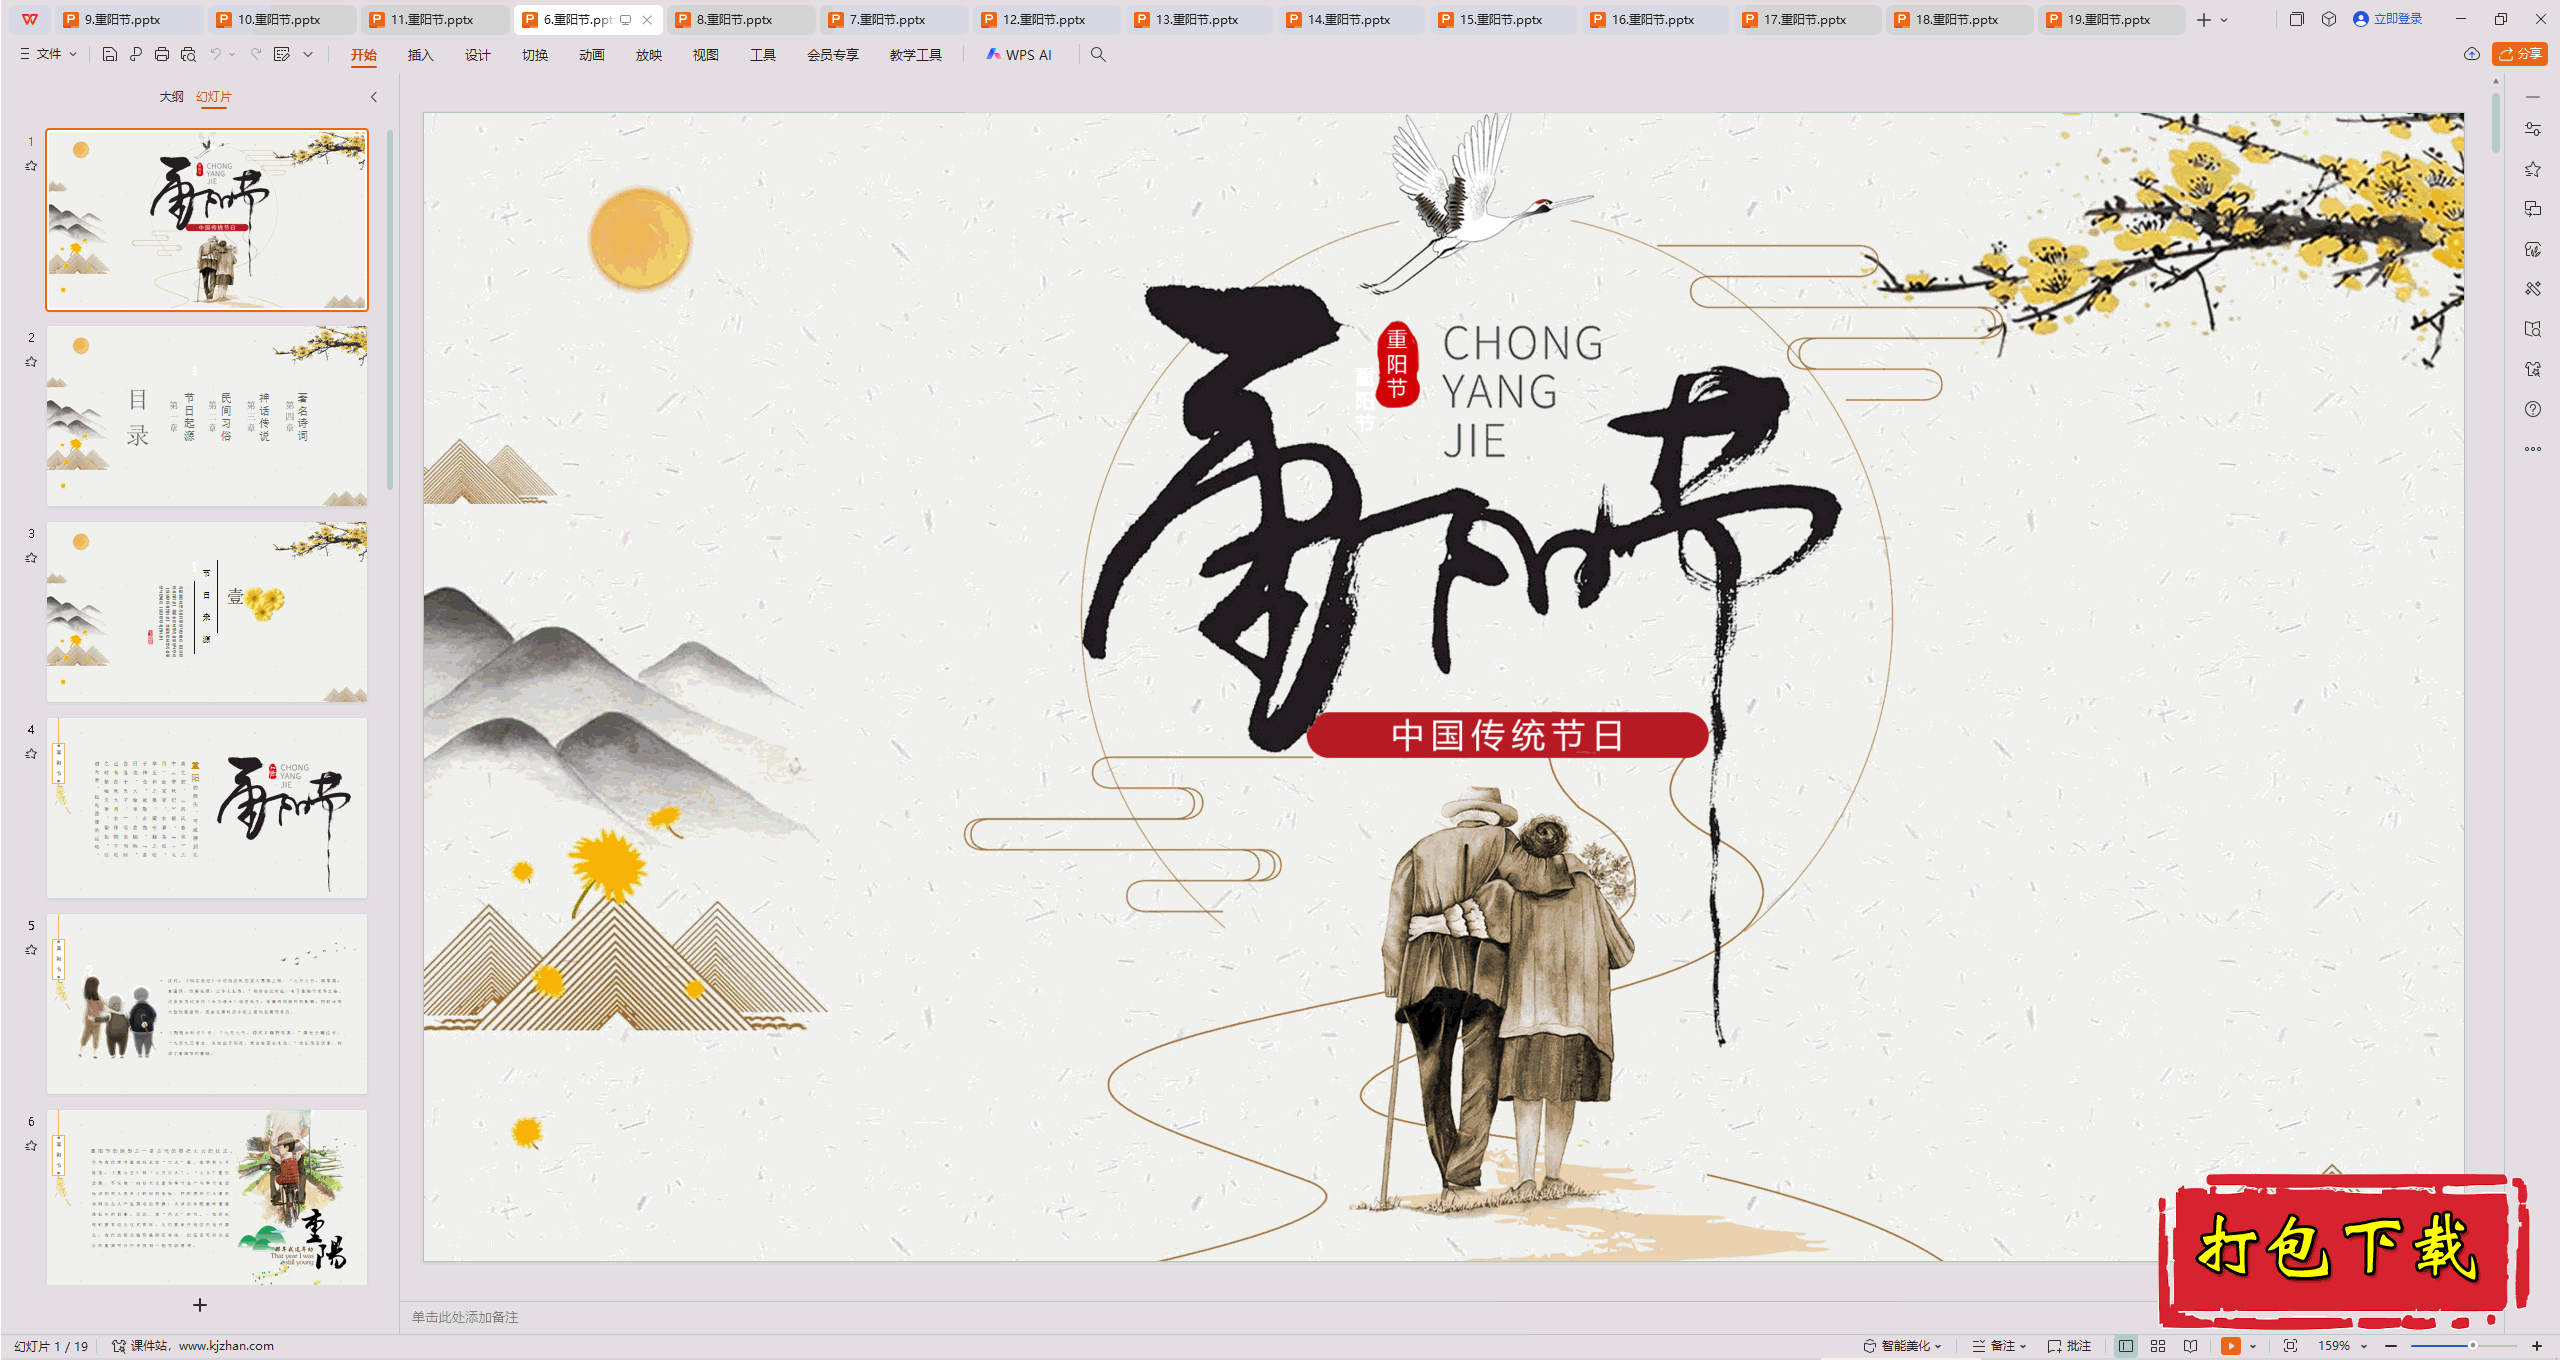Click the export to PDF icon
Screen dimensions: 2560x1360
[x=136, y=54]
